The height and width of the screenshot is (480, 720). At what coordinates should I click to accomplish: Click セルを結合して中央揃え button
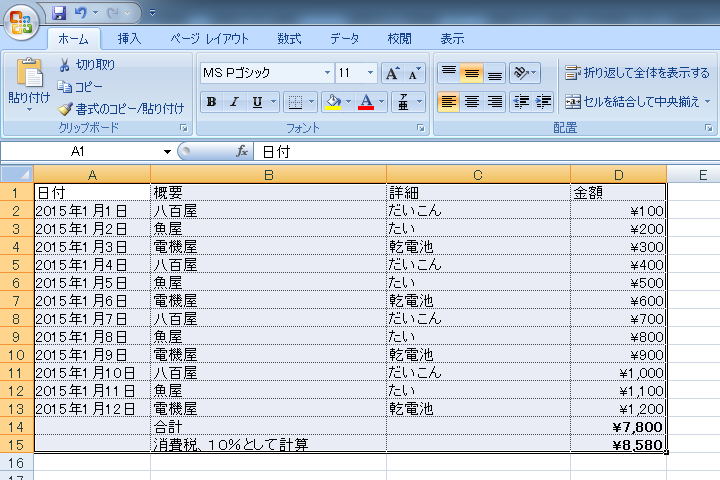637,102
